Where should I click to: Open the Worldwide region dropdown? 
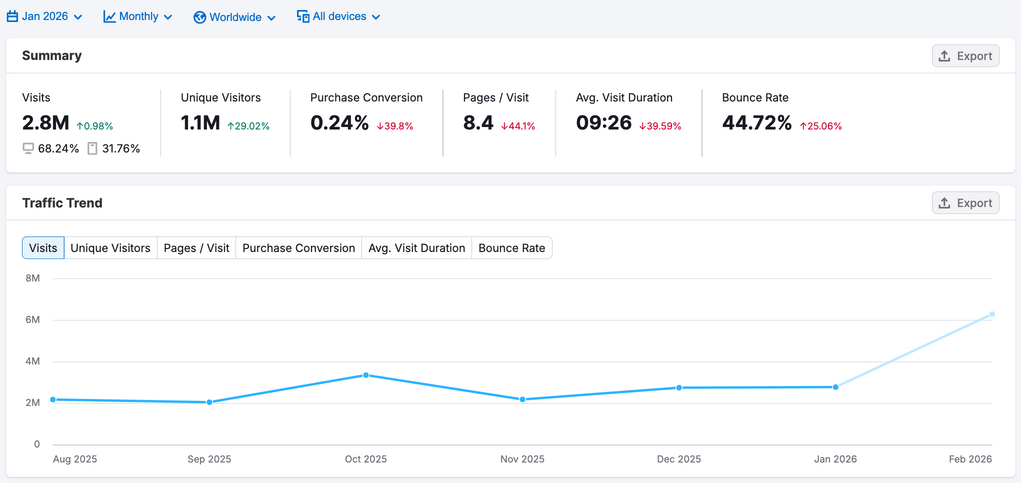[271, 17]
